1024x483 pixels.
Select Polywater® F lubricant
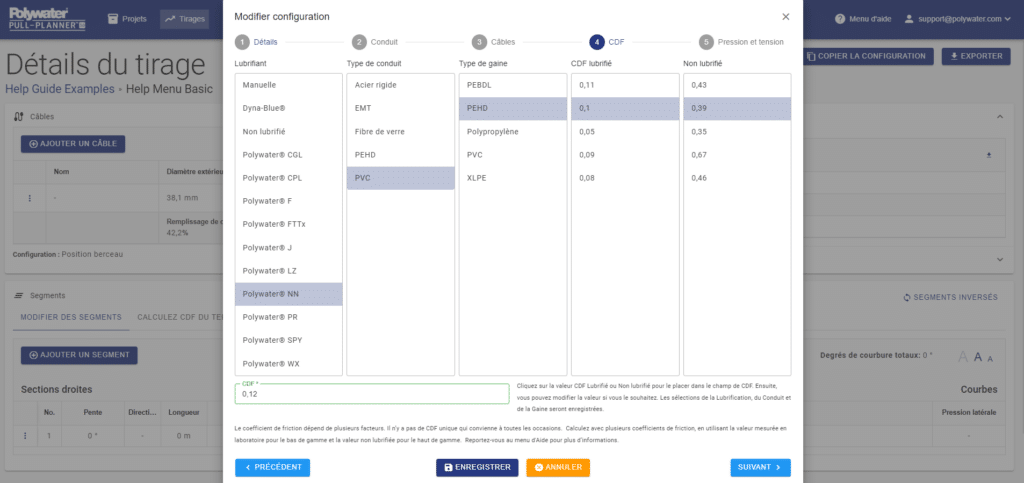pyautogui.click(x=289, y=201)
